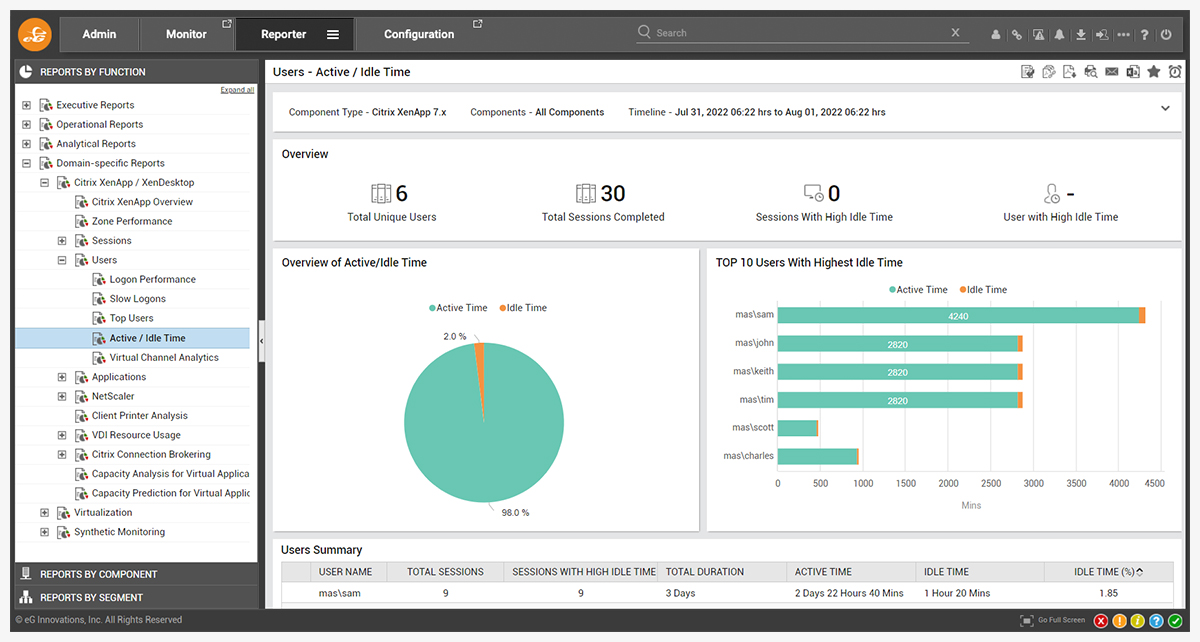Click the chain link icon in the header
The height and width of the screenshot is (642, 1200).
click(x=1017, y=35)
